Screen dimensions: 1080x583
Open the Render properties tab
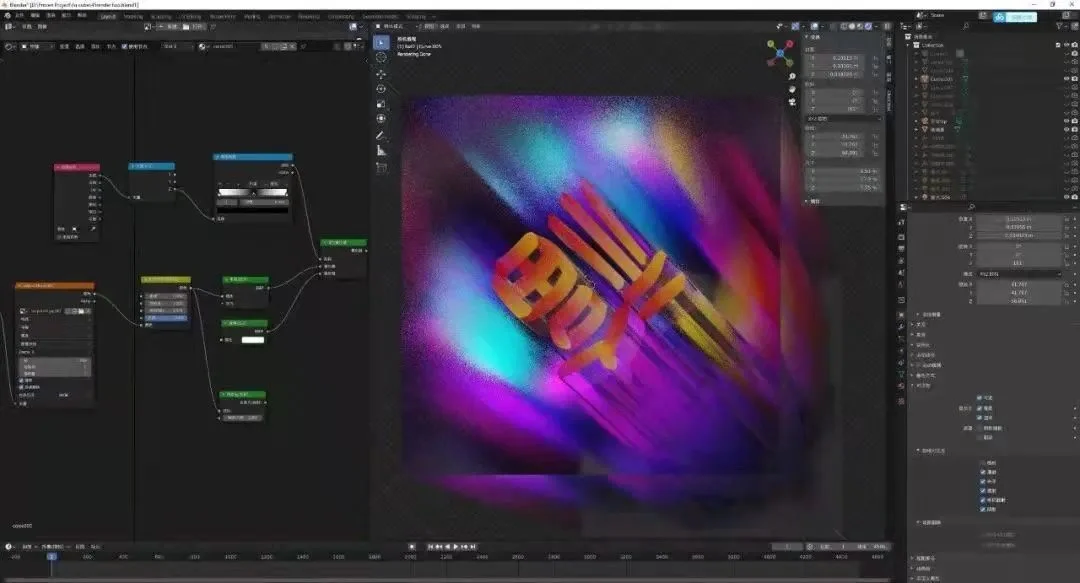(902, 236)
